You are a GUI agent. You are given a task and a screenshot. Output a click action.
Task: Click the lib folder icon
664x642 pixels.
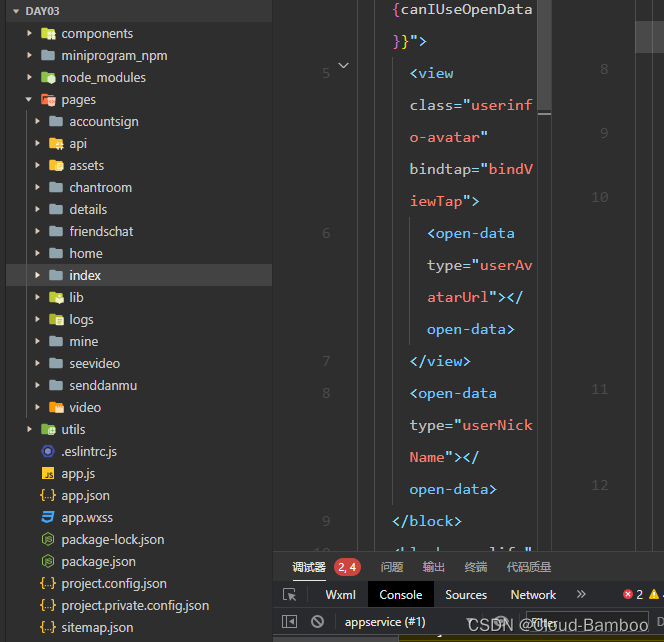pyautogui.click(x=56, y=298)
